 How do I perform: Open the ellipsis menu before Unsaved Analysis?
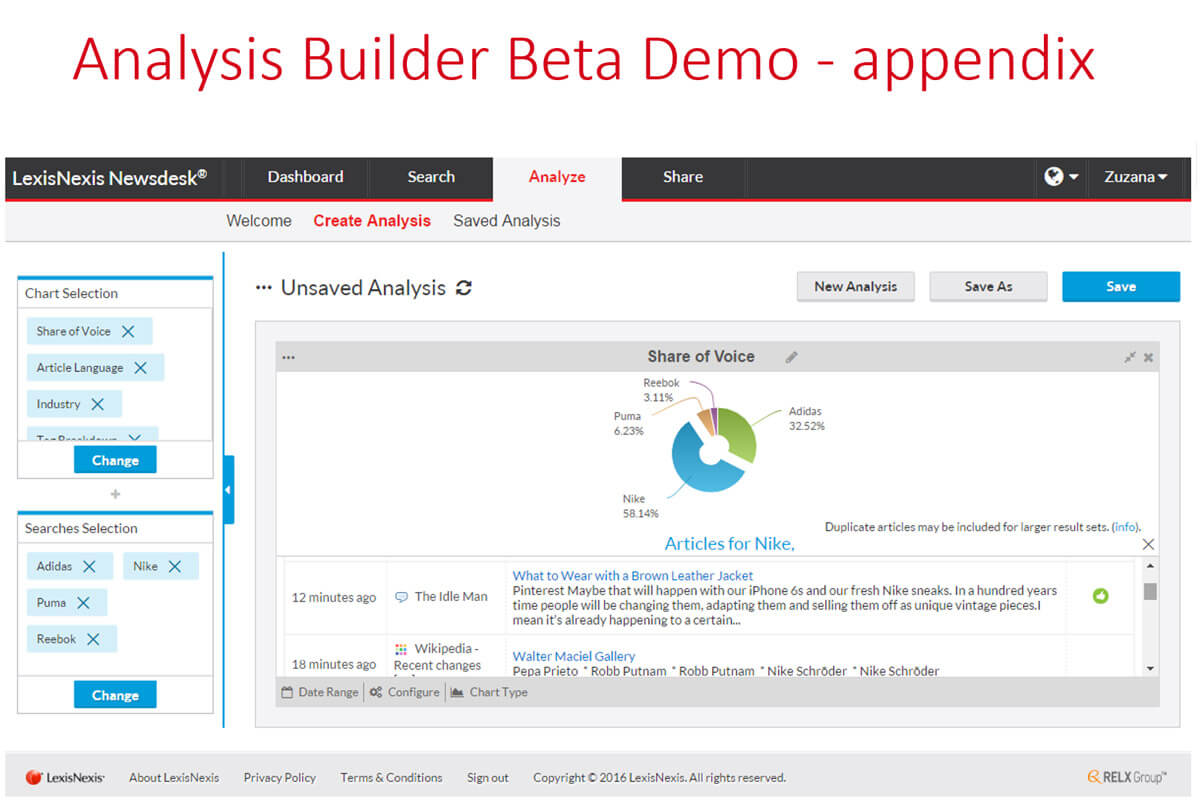(264, 288)
